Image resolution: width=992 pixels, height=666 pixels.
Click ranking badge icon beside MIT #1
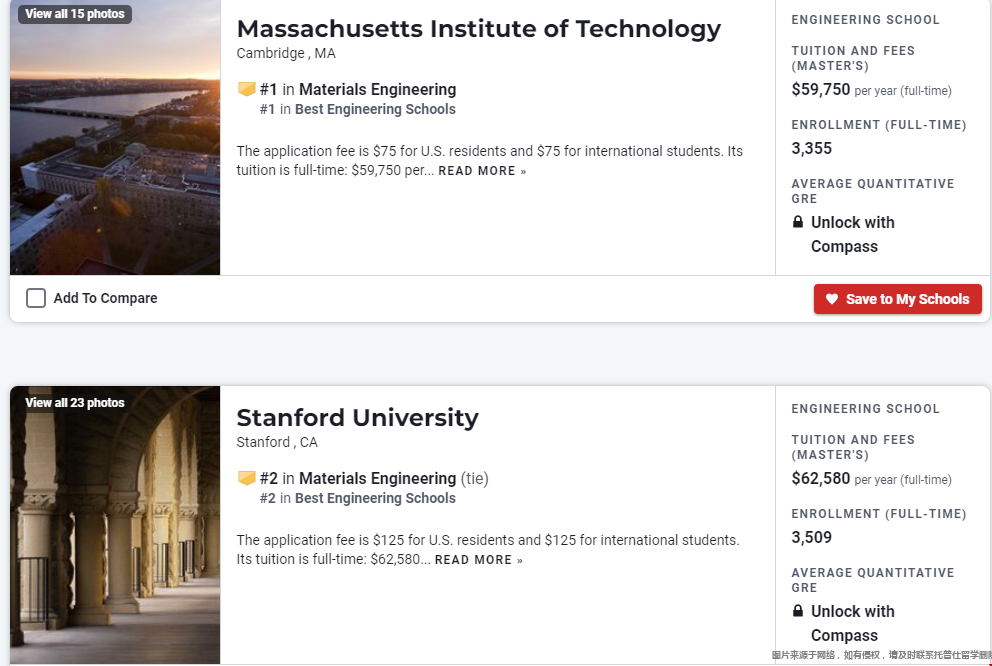[x=246, y=89]
